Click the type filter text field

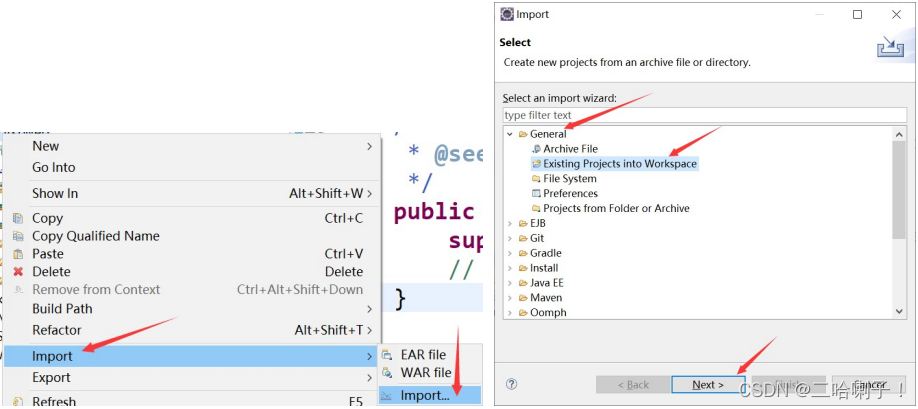pyautogui.click(x=705, y=115)
